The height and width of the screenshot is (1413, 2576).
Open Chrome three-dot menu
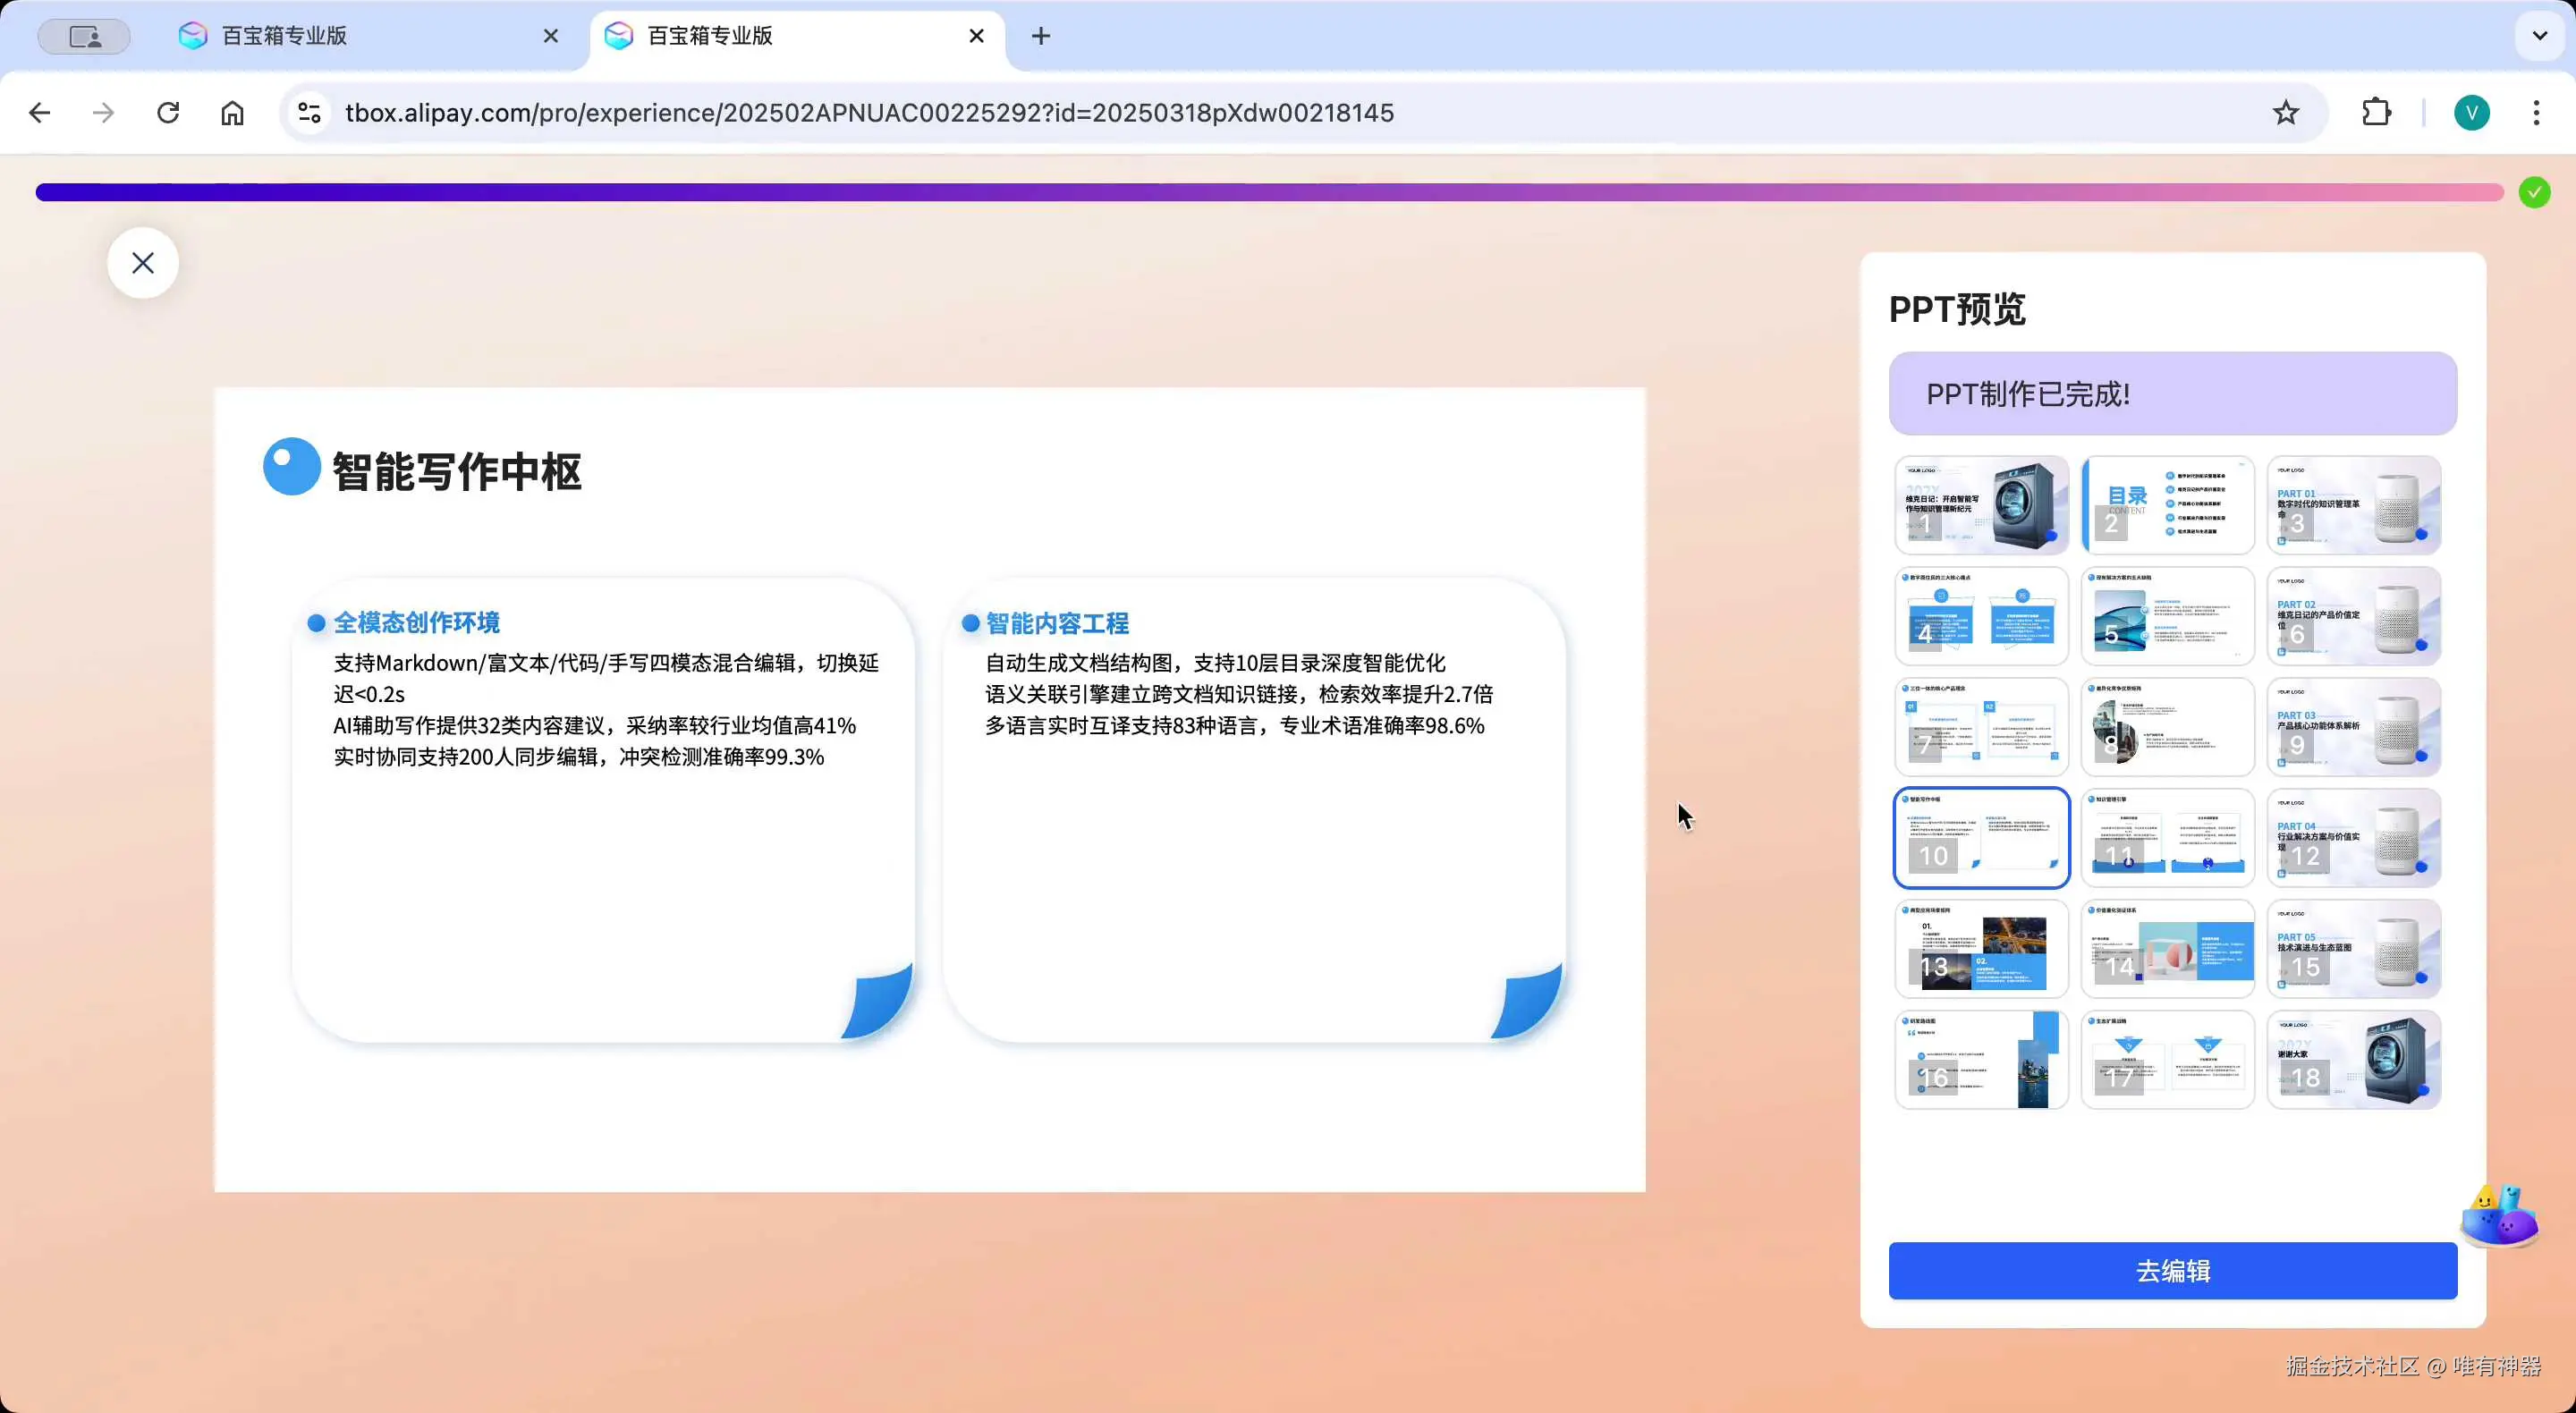[x=2536, y=113]
